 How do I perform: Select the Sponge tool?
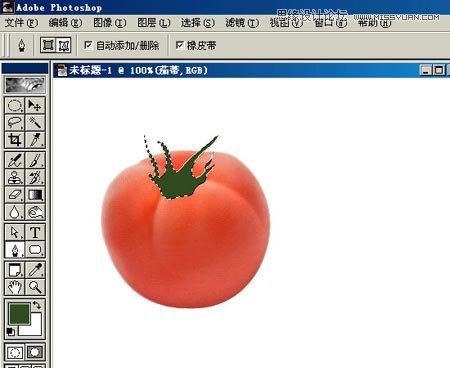coord(35,212)
